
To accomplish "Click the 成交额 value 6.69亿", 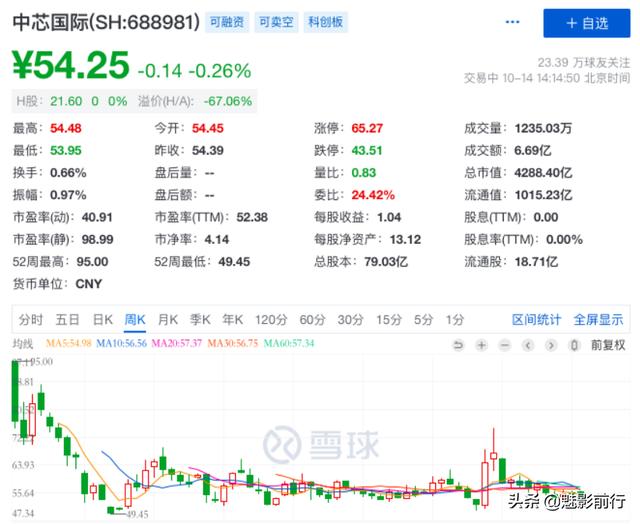I will [533, 151].
